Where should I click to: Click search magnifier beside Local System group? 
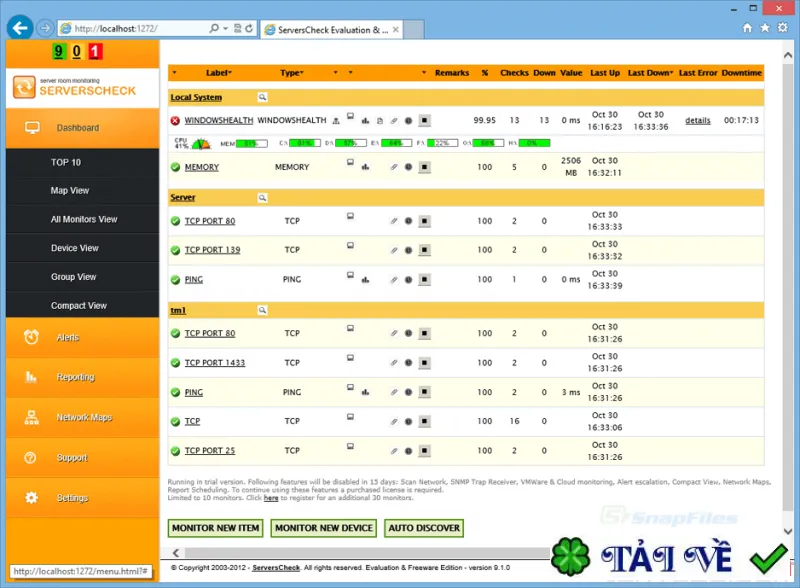point(262,97)
